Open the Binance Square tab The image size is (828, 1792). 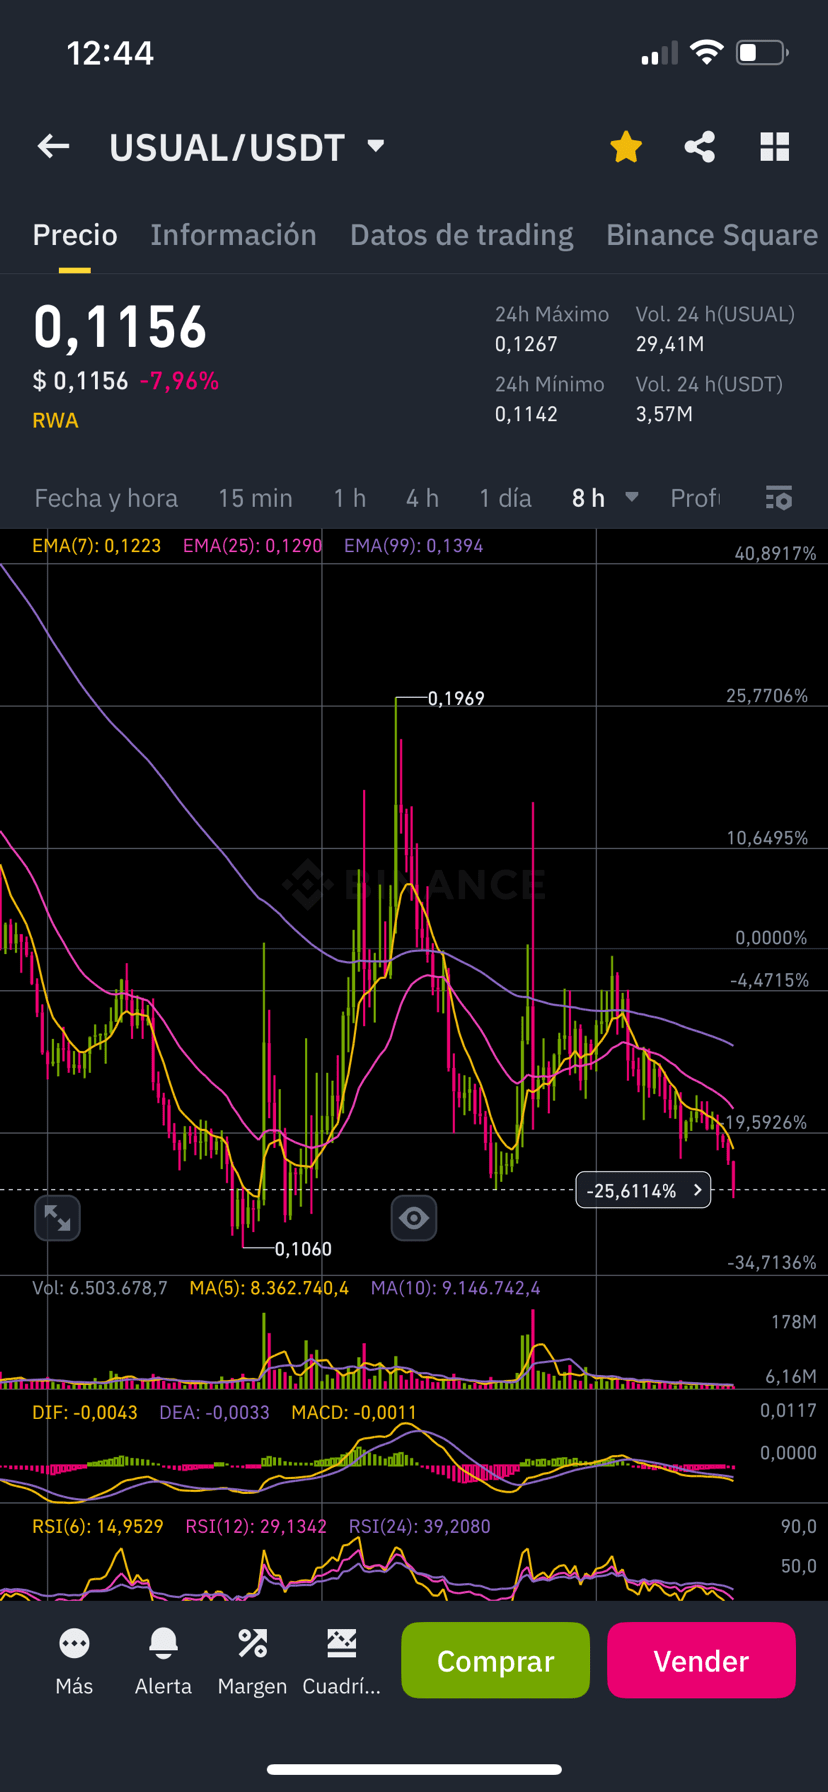pyautogui.click(x=712, y=235)
